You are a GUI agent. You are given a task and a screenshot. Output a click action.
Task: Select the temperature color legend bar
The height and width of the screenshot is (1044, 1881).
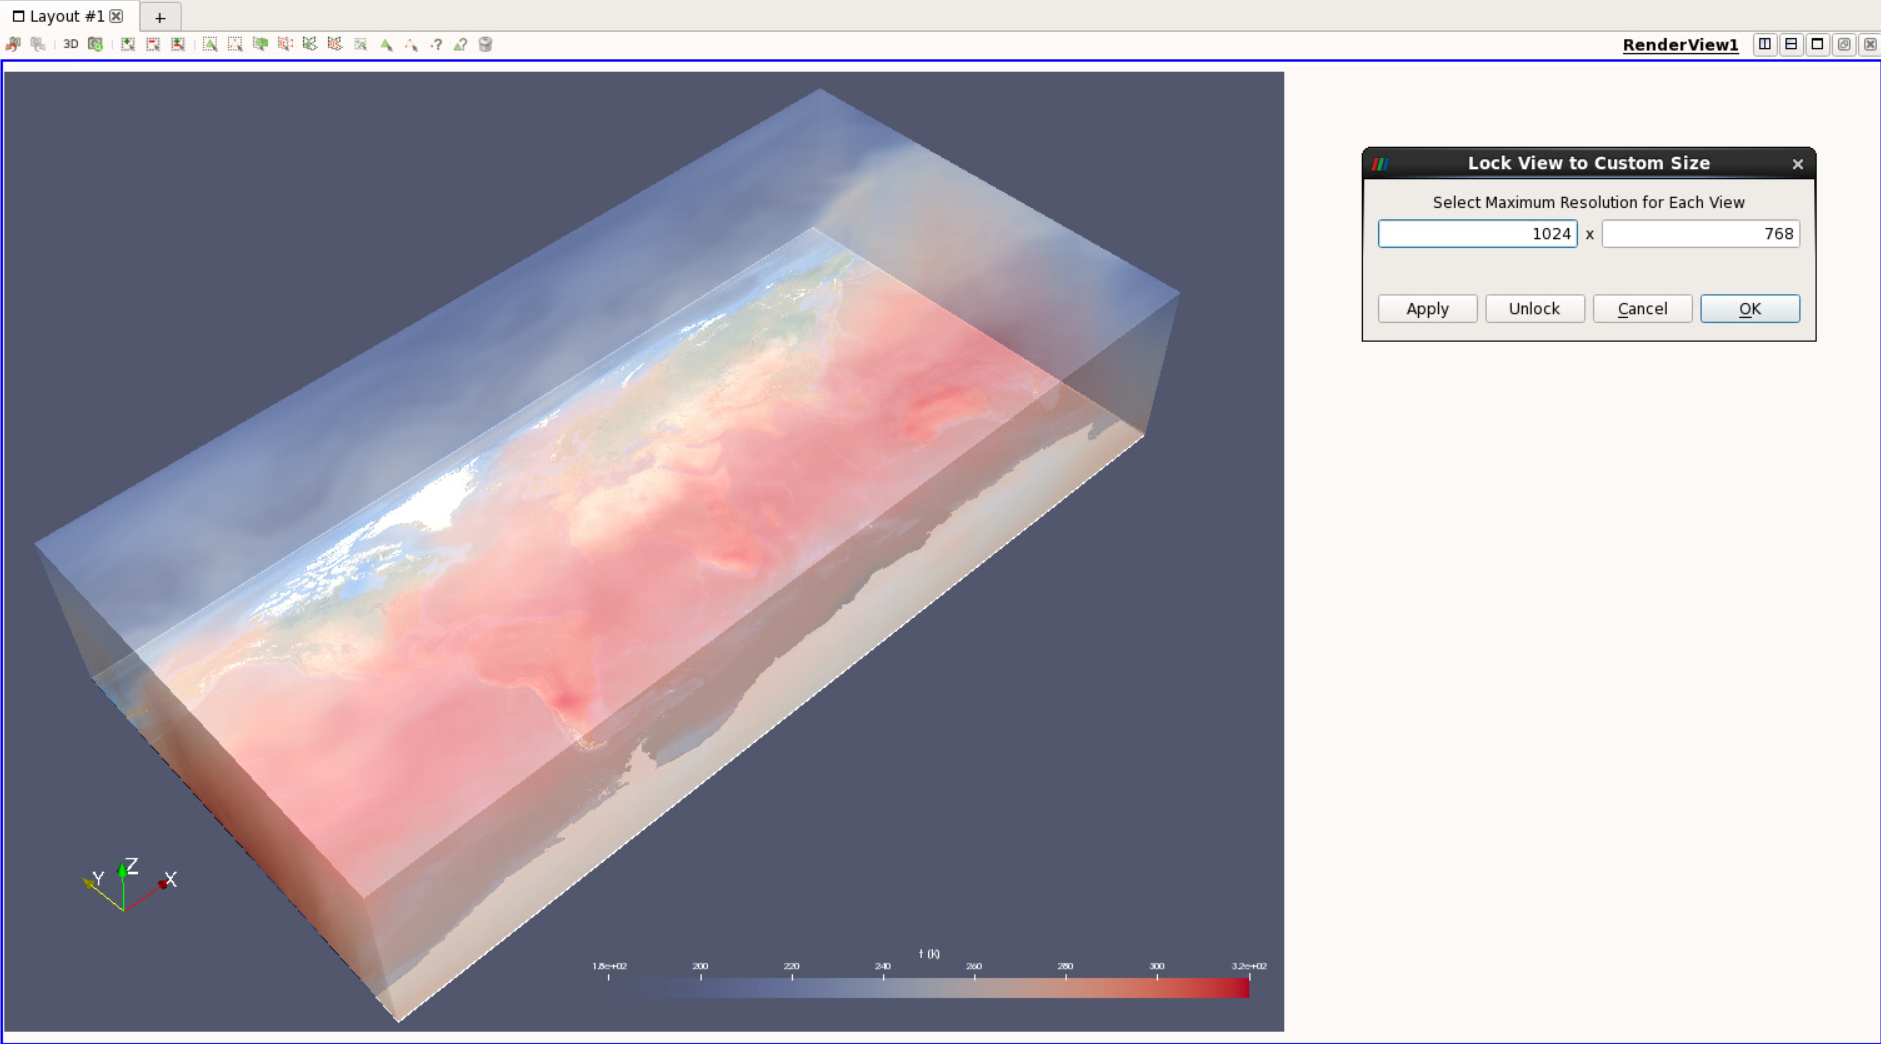[930, 987]
